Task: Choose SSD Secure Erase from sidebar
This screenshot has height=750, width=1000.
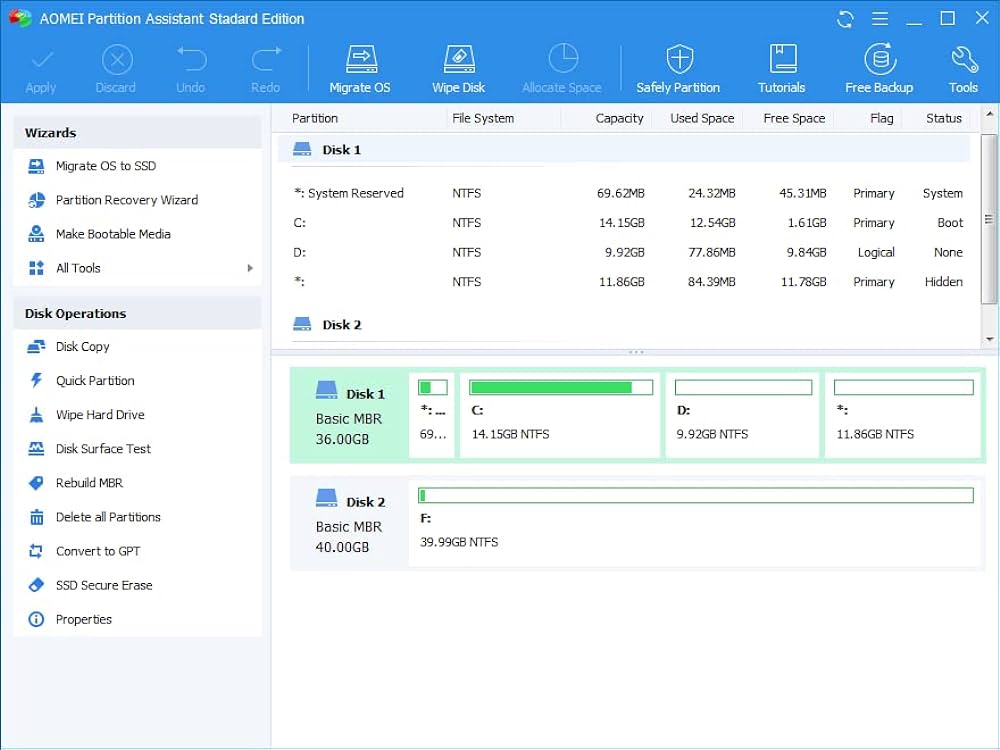Action: coord(104,585)
